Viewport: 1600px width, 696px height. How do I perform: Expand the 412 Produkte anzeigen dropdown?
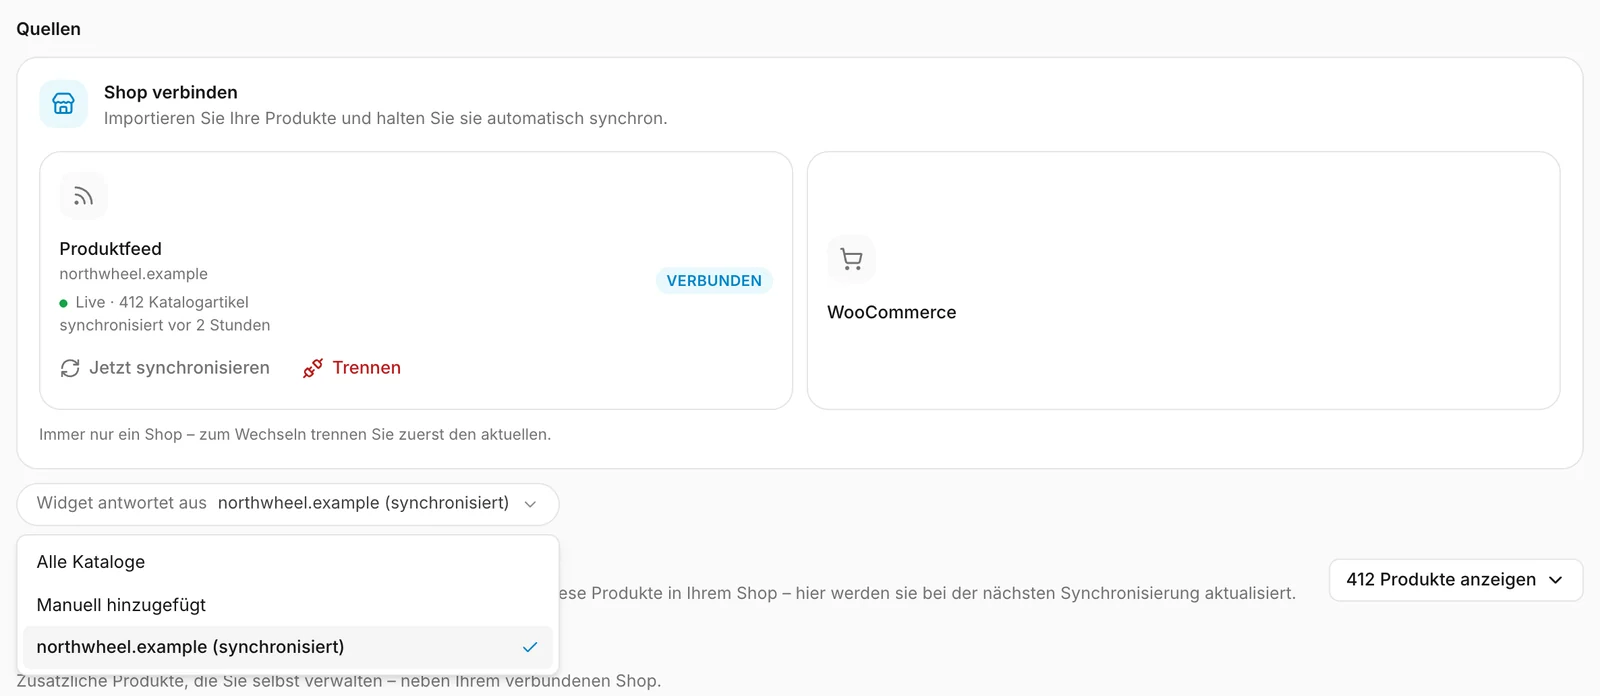(x=1455, y=580)
